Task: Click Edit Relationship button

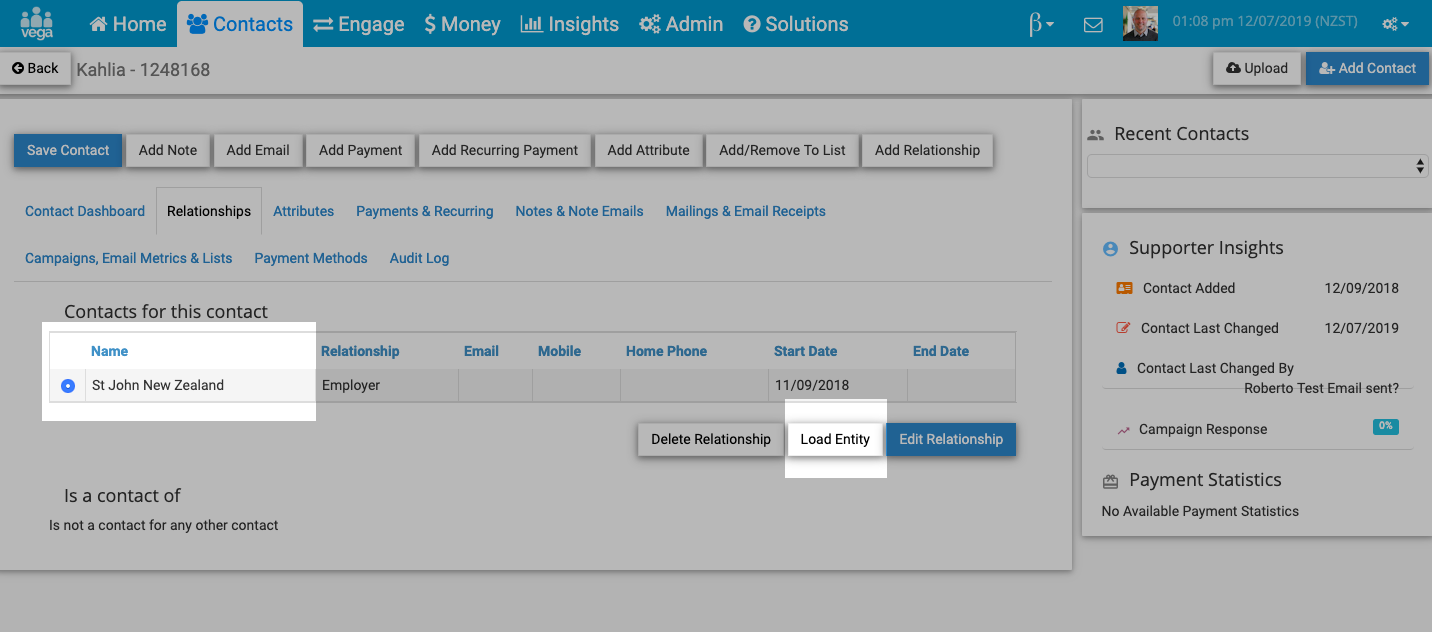Action: 951,439
